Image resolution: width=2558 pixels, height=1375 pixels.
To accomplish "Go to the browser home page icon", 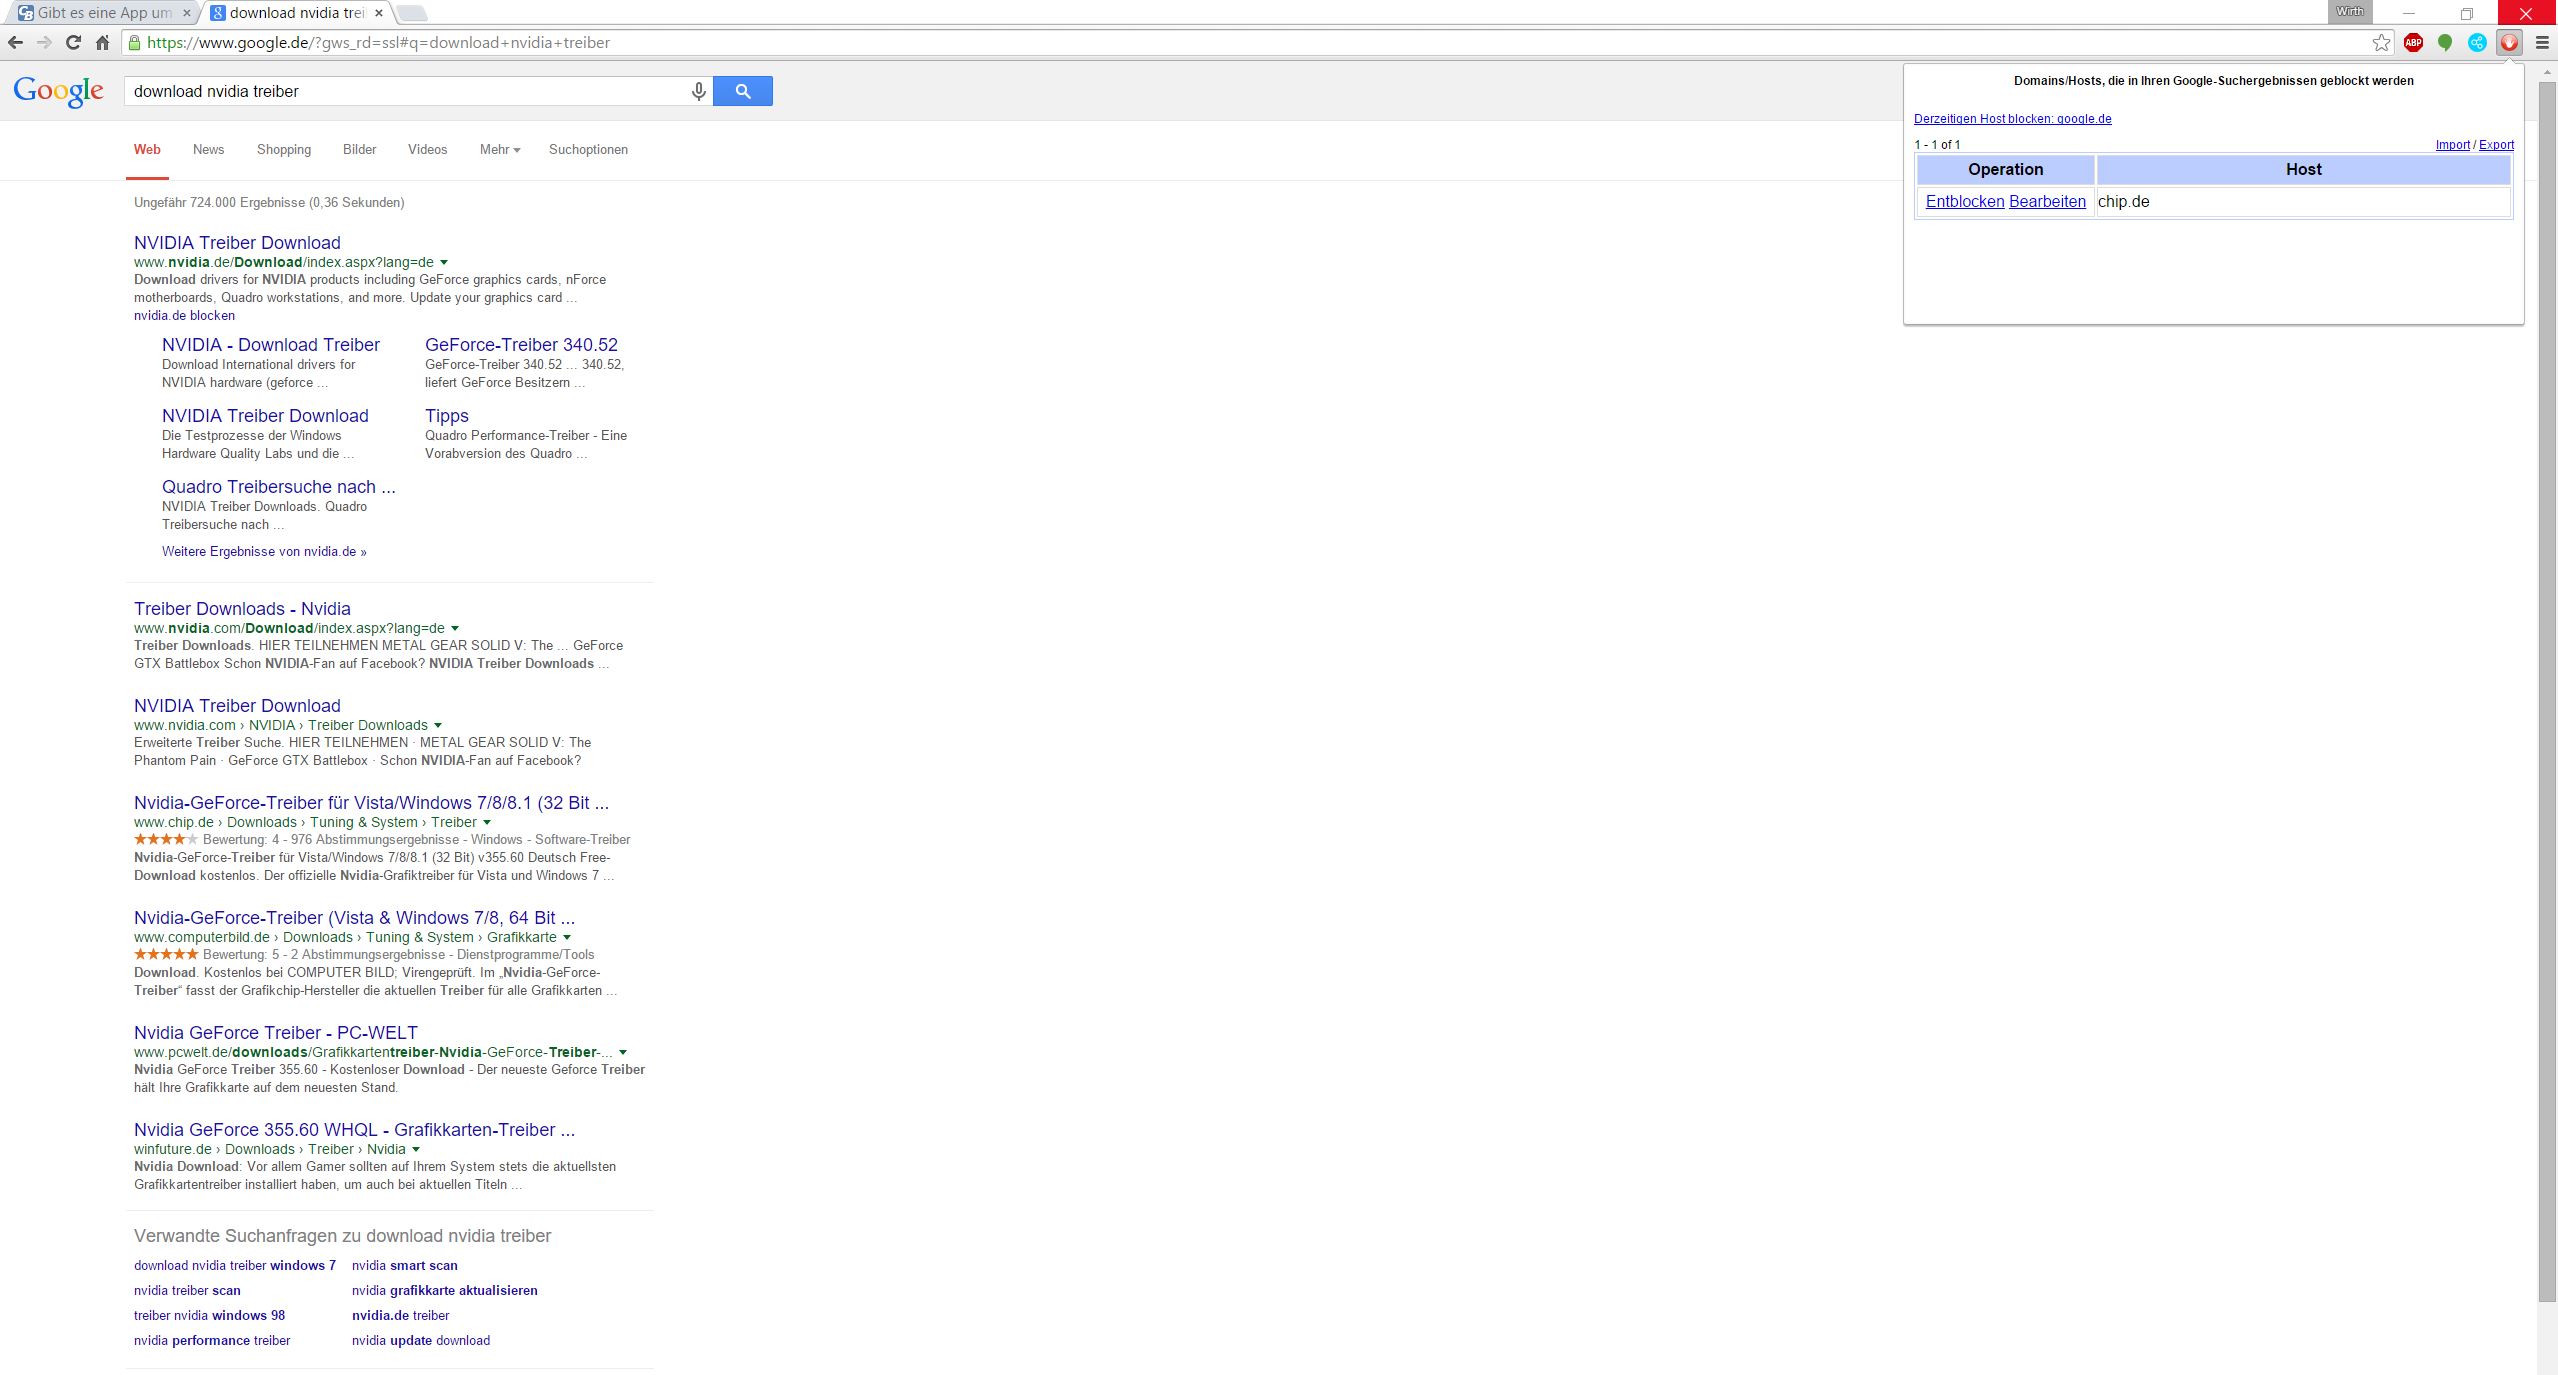I will (102, 42).
